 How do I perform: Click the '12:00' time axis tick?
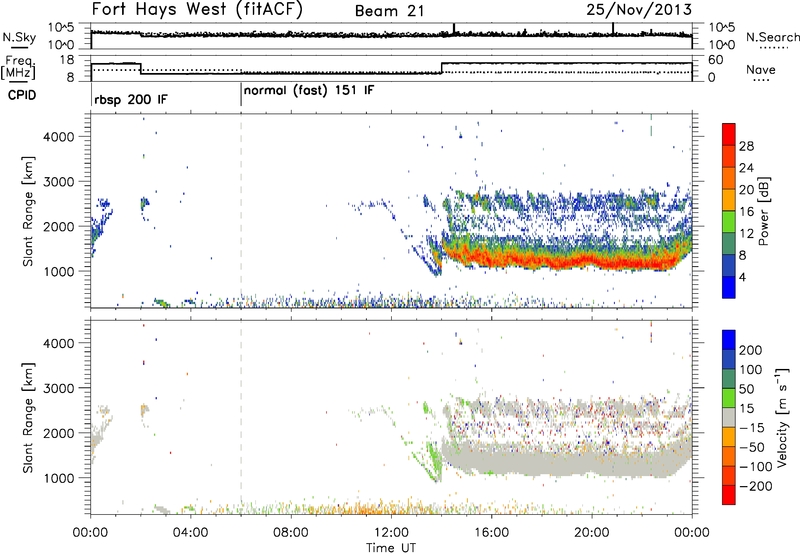(391, 533)
